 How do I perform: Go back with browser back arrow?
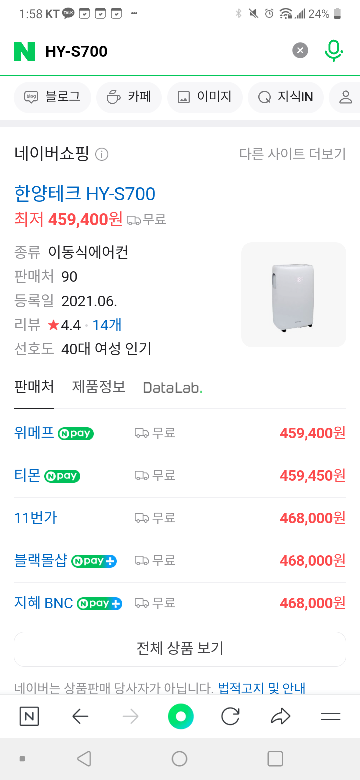(x=80, y=716)
